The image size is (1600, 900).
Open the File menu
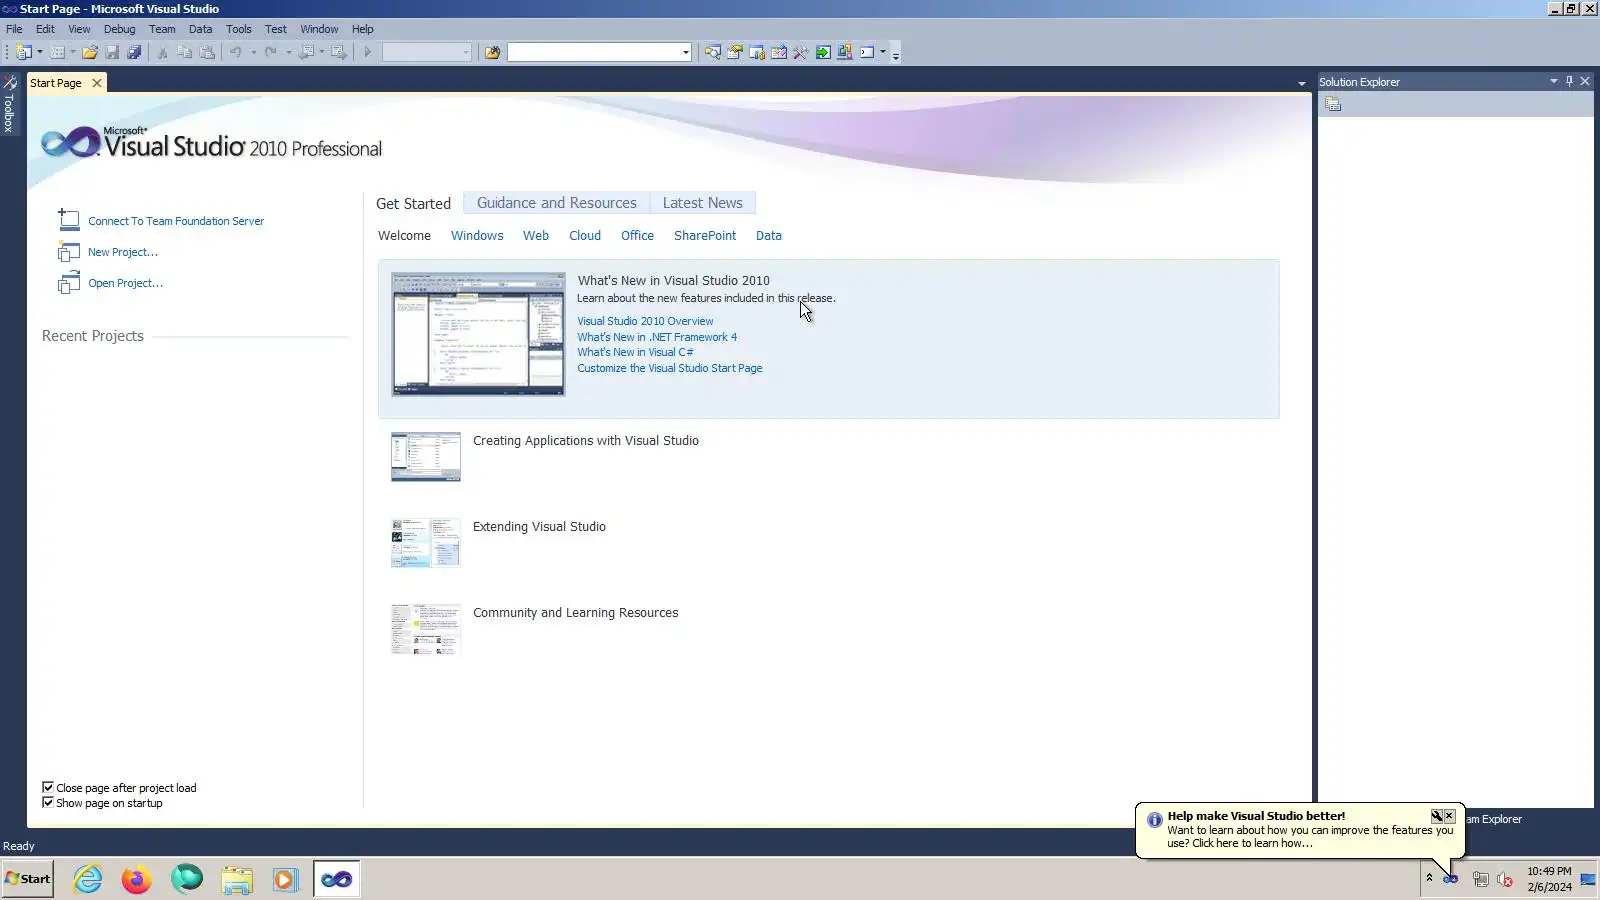pyautogui.click(x=14, y=29)
